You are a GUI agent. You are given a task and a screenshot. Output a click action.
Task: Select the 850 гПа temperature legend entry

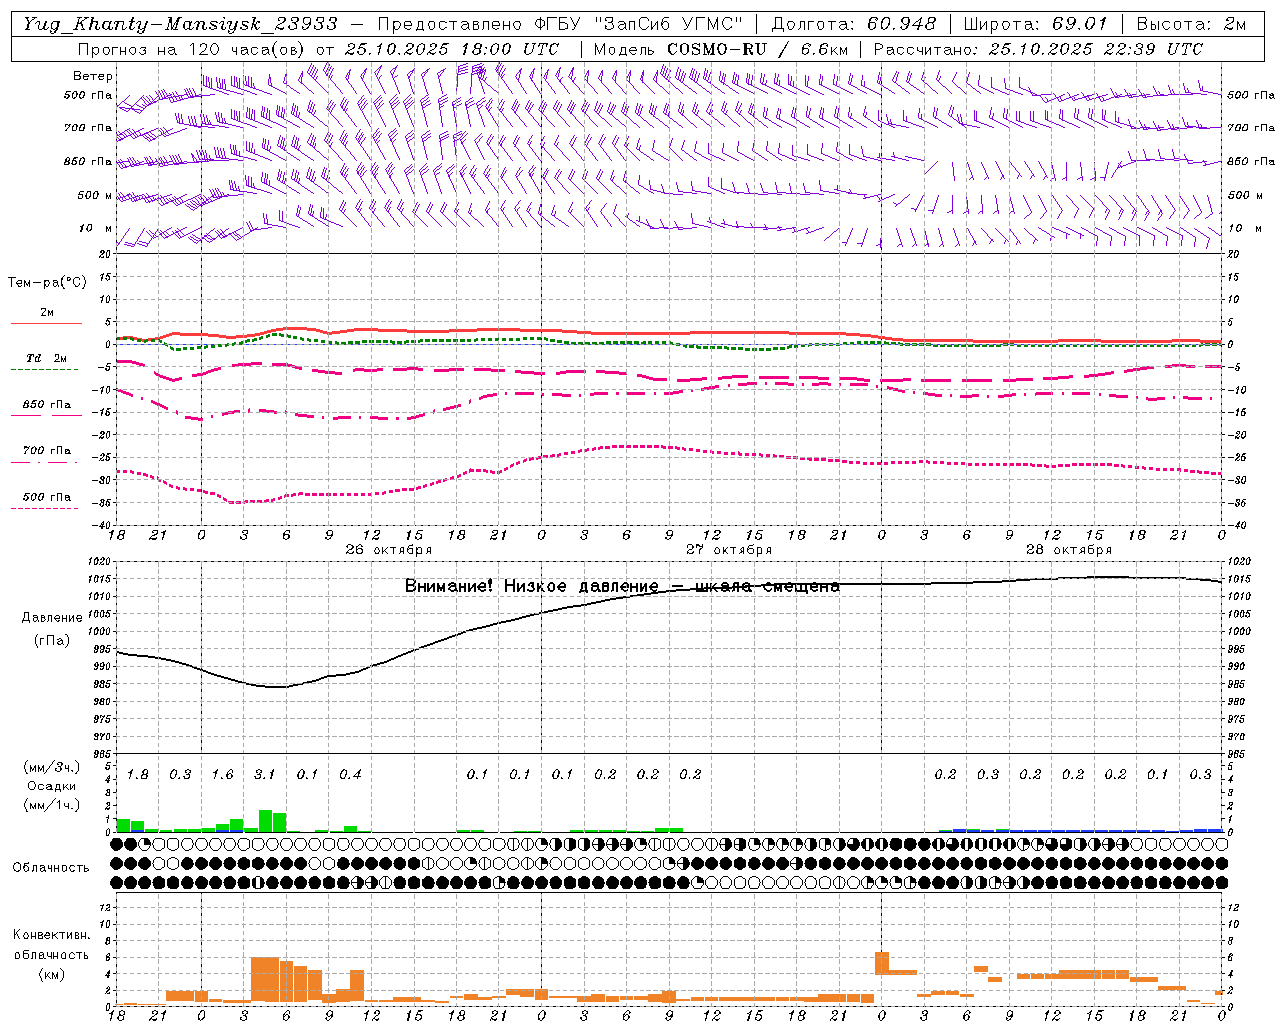click(x=46, y=405)
